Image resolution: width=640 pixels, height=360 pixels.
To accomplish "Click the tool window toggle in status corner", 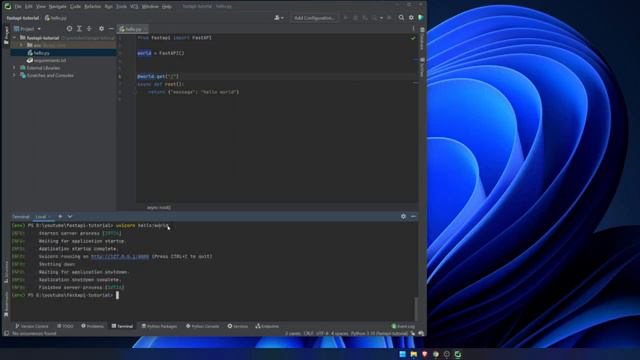I will coord(6,333).
